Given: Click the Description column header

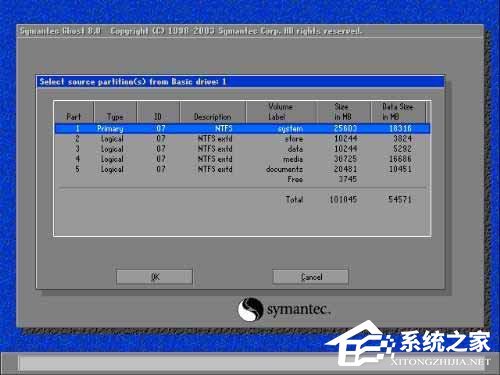Looking at the screenshot, I should pos(212,117).
